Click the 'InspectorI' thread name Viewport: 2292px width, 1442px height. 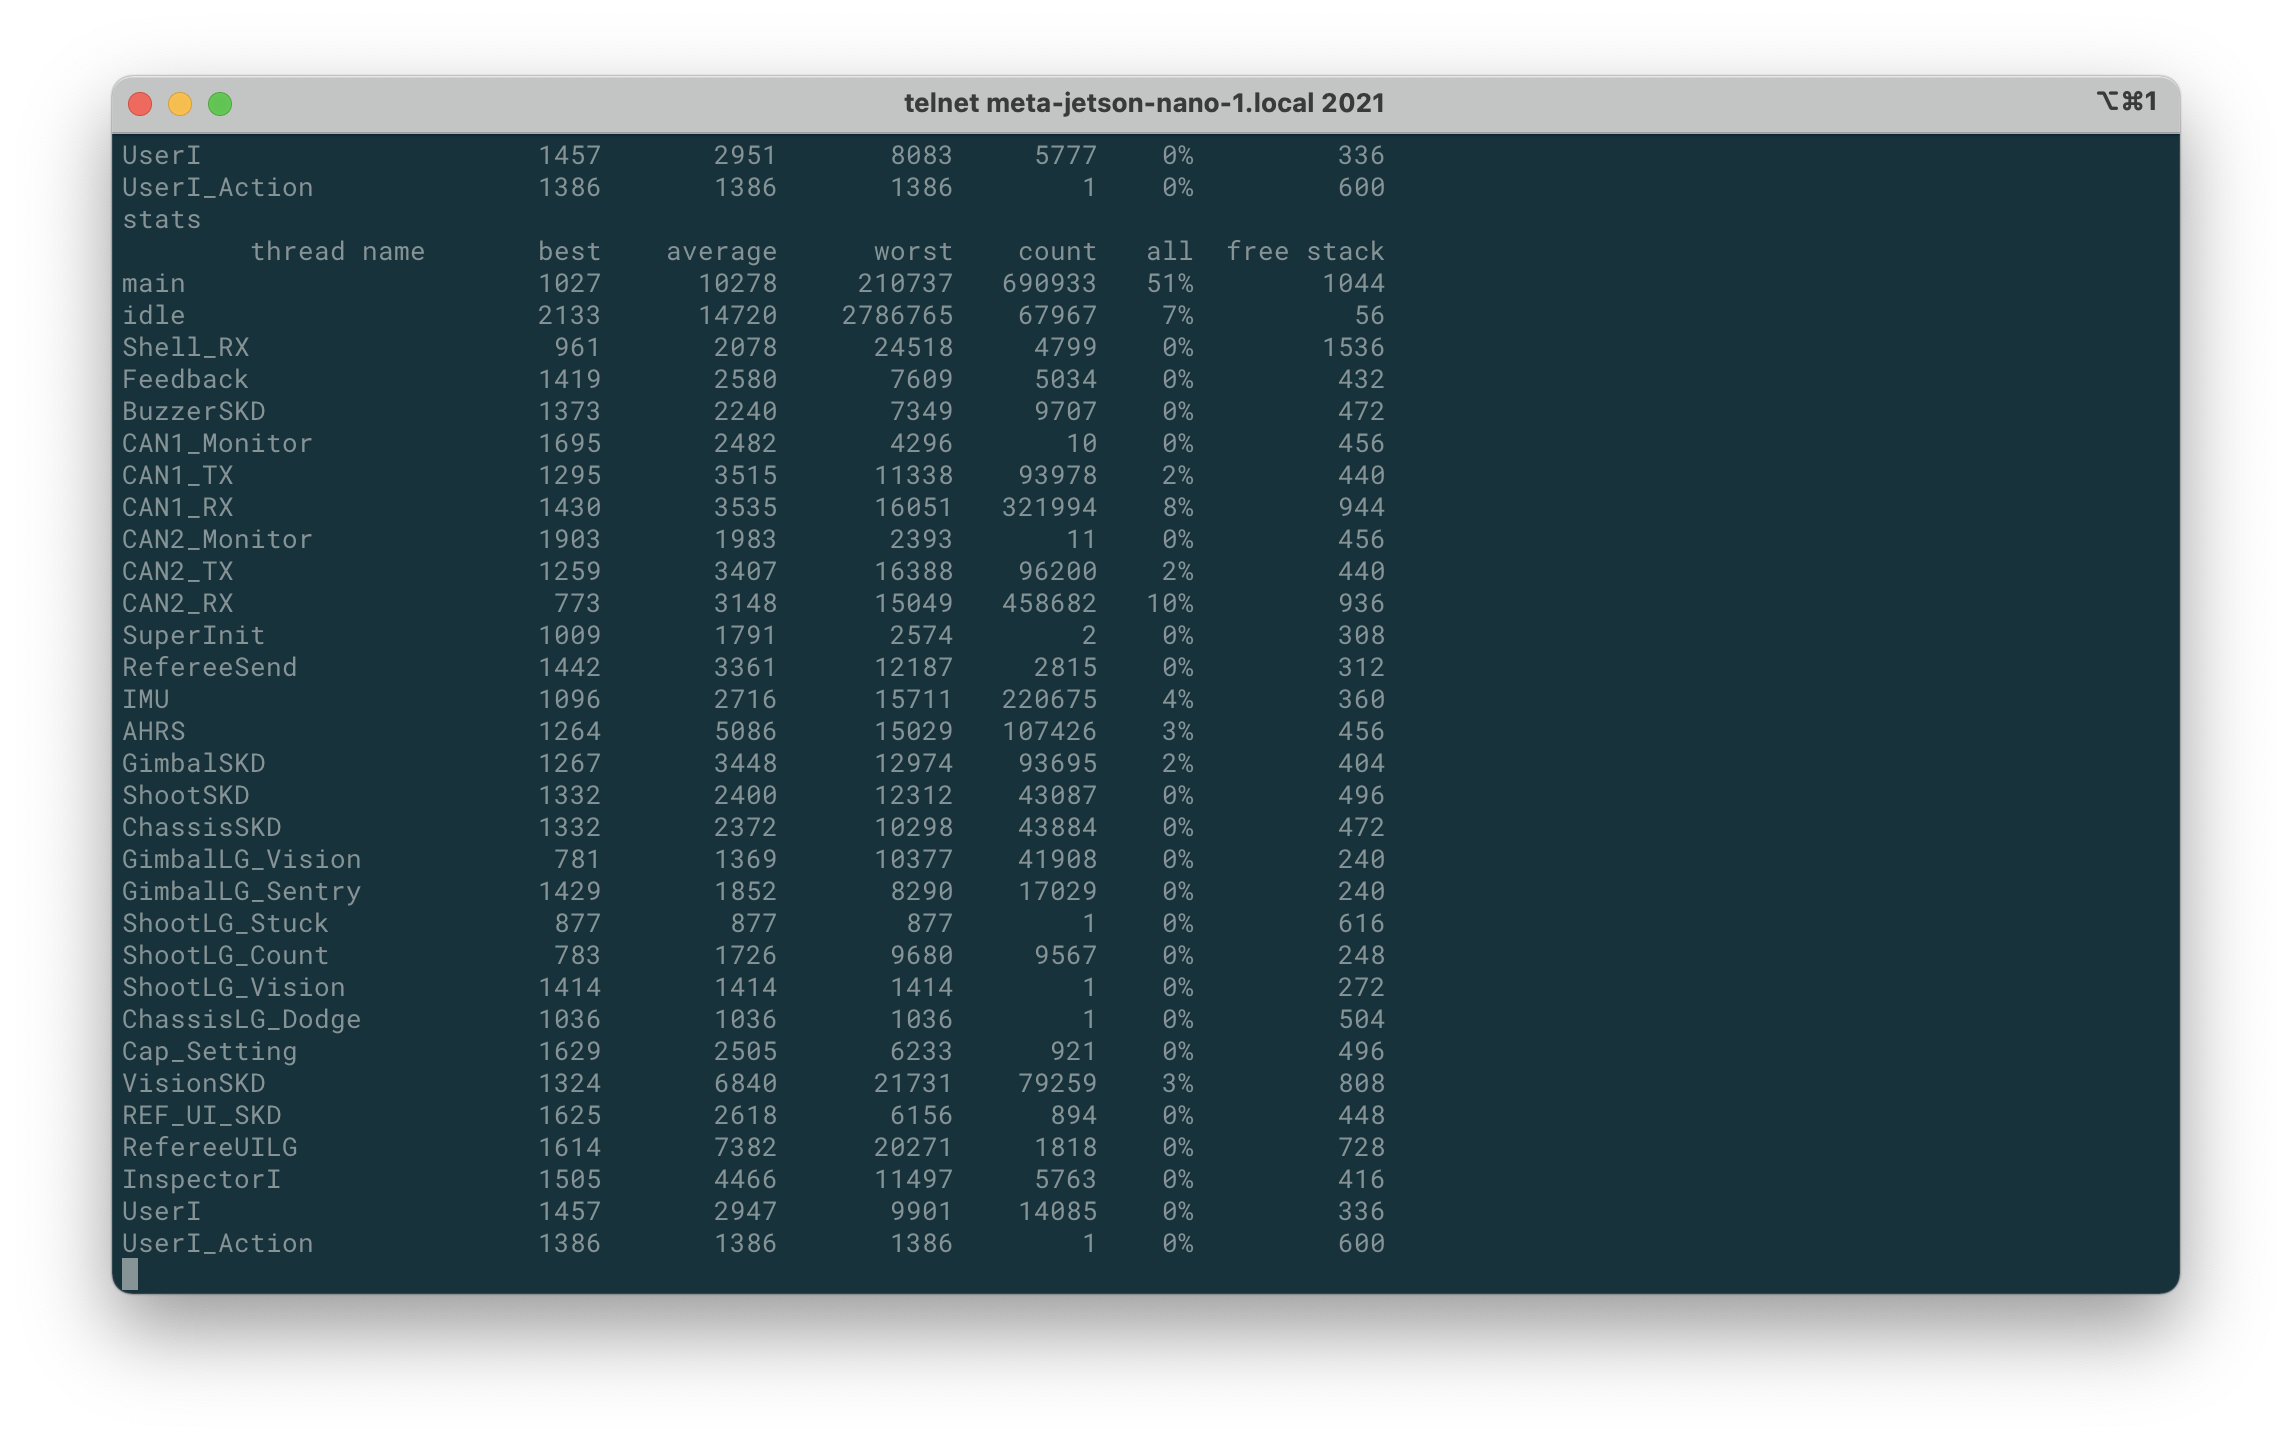tap(202, 1179)
